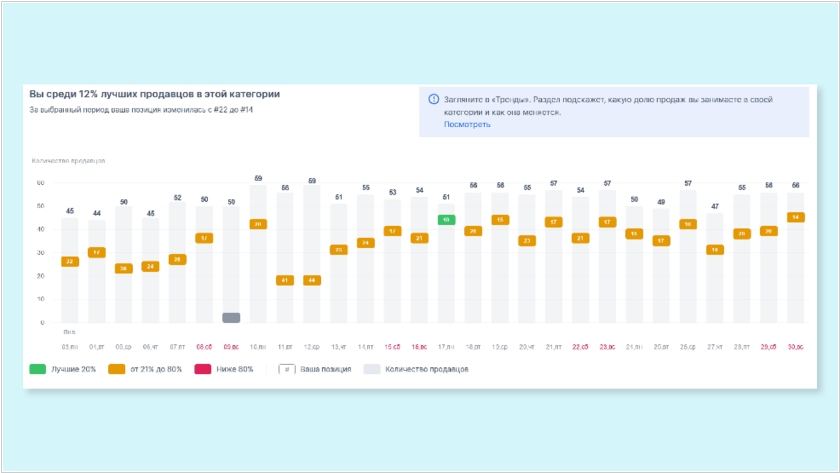Toggle the green Лучшие 20% legend swatch
The height and width of the screenshot is (473, 840).
point(38,369)
